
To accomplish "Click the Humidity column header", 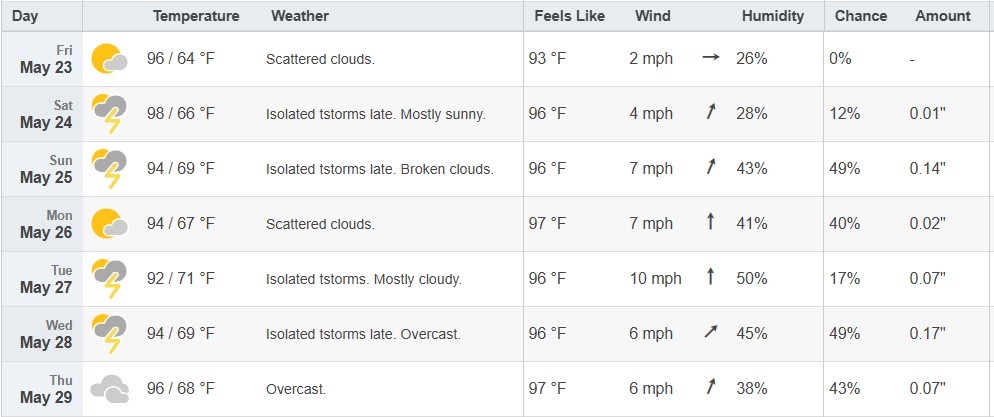I will tap(773, 16).
